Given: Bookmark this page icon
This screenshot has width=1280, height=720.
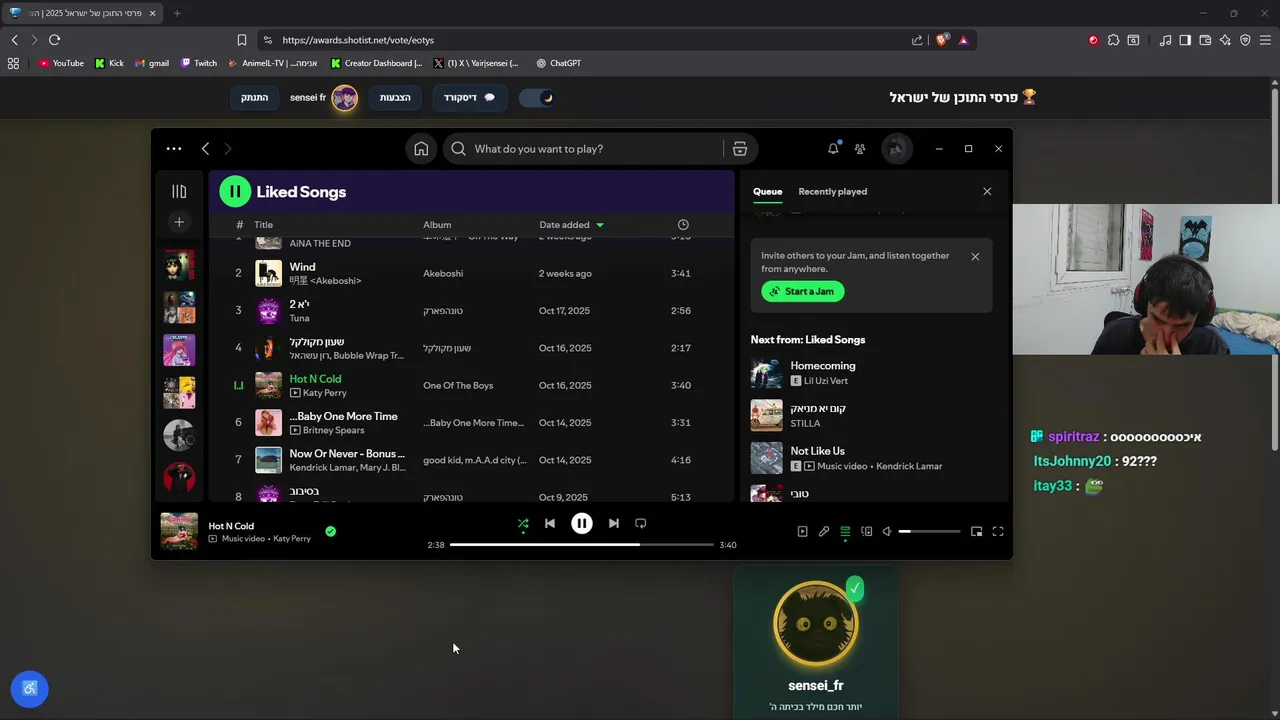Looking at the screenshot, I should (242, 40).
